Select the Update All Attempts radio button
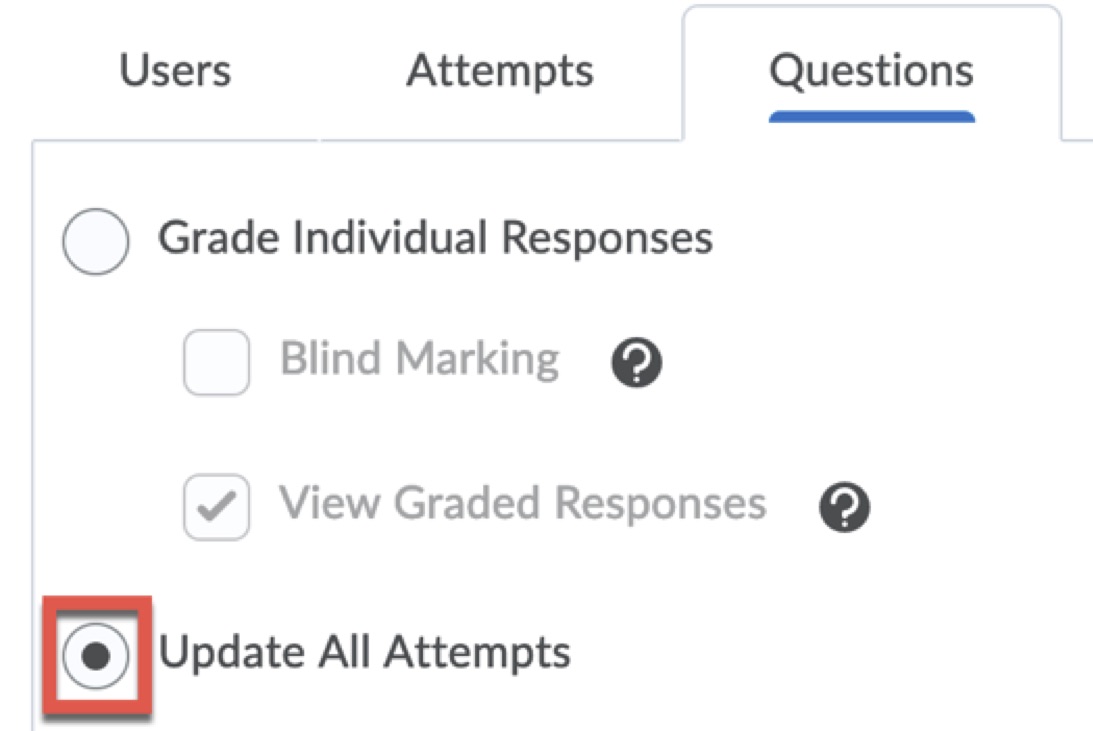The image size is (1093, 731). click(95, 656)
